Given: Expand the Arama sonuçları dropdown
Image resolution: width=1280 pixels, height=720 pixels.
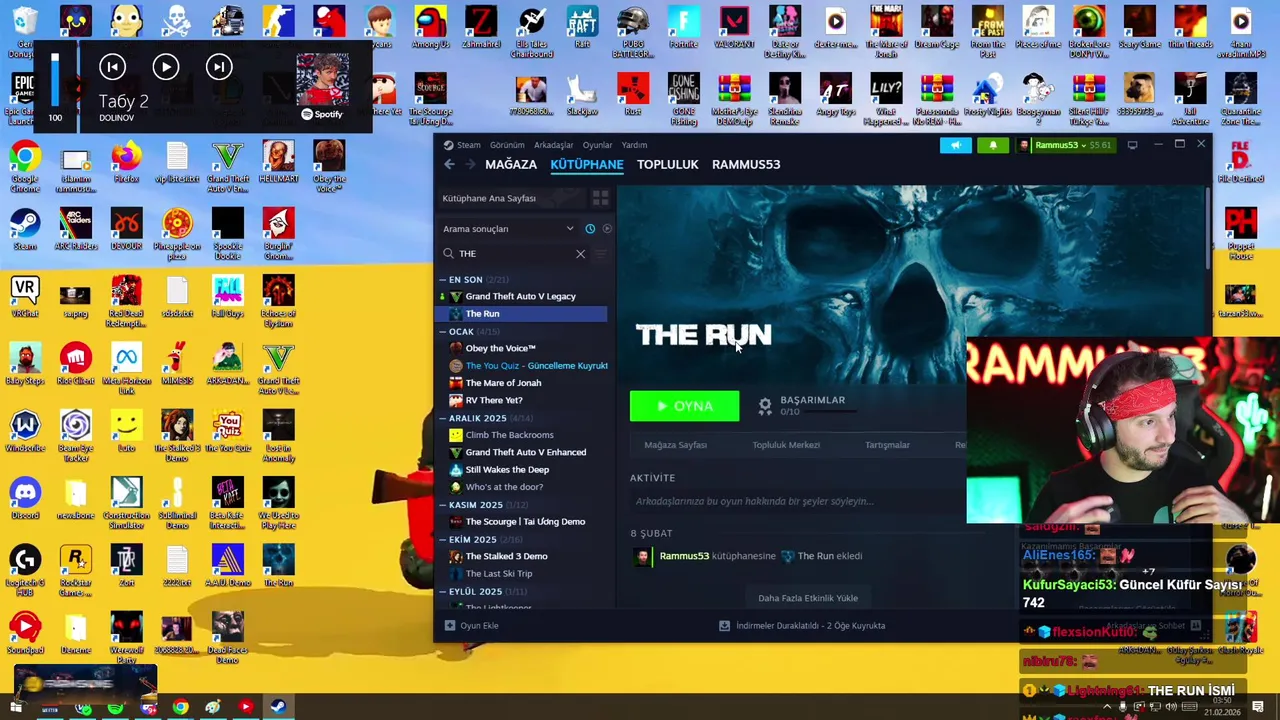Looking at the screenshot, I should click(509, 229).
